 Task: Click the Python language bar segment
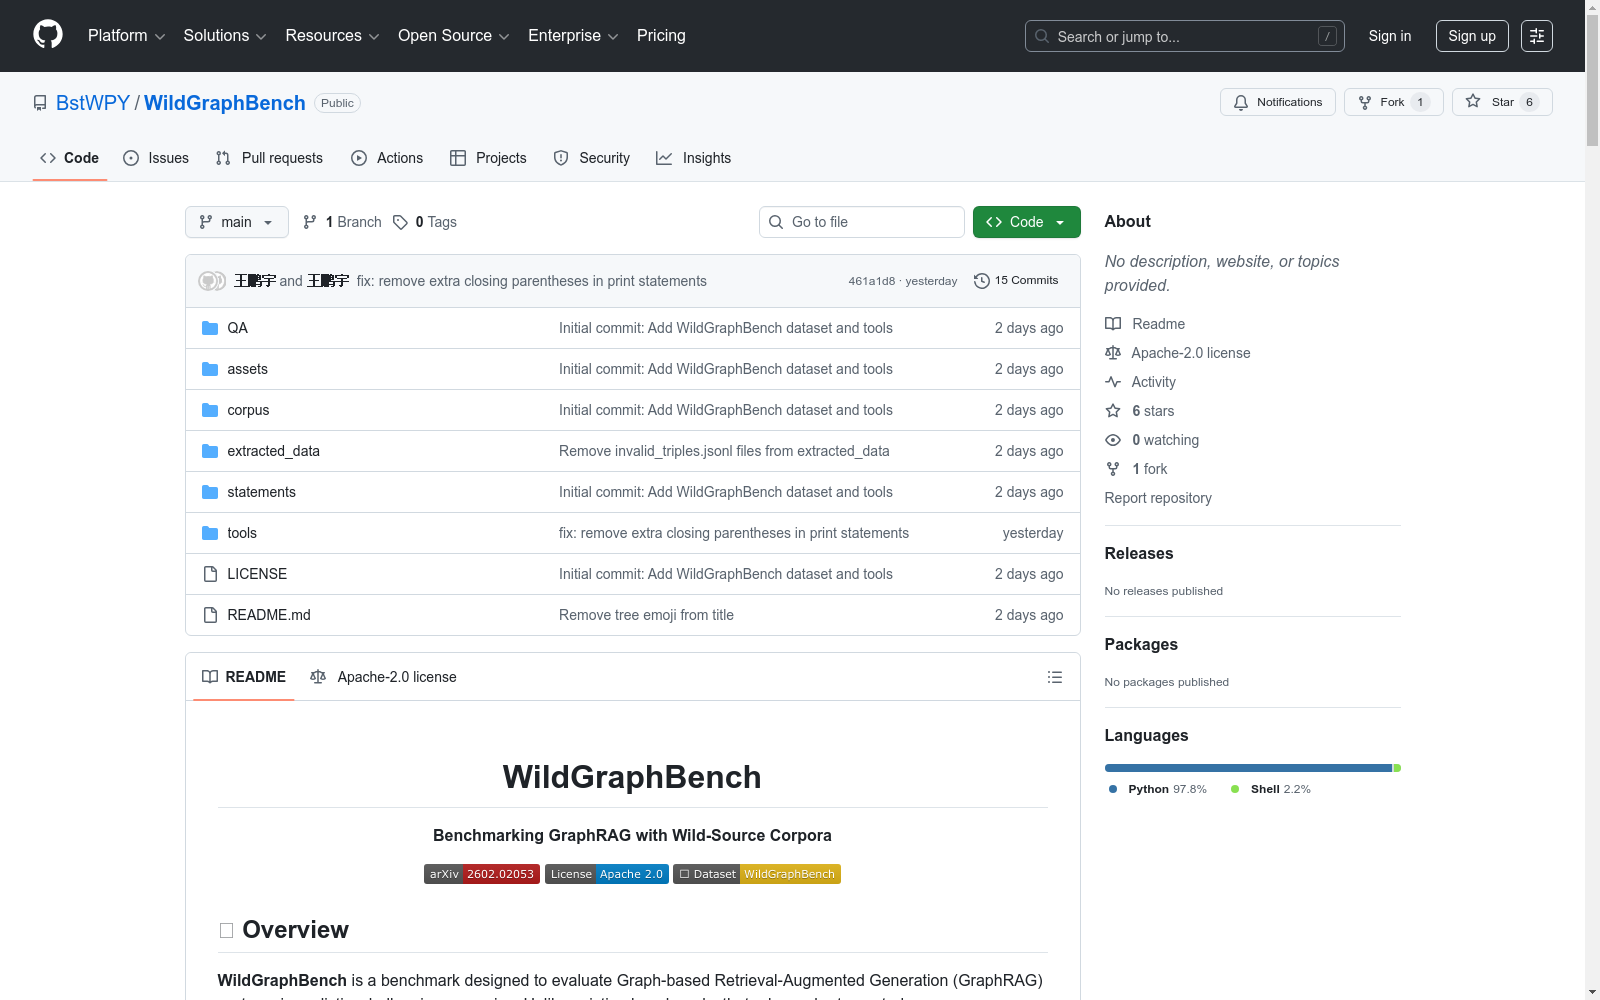(1248, 768)
